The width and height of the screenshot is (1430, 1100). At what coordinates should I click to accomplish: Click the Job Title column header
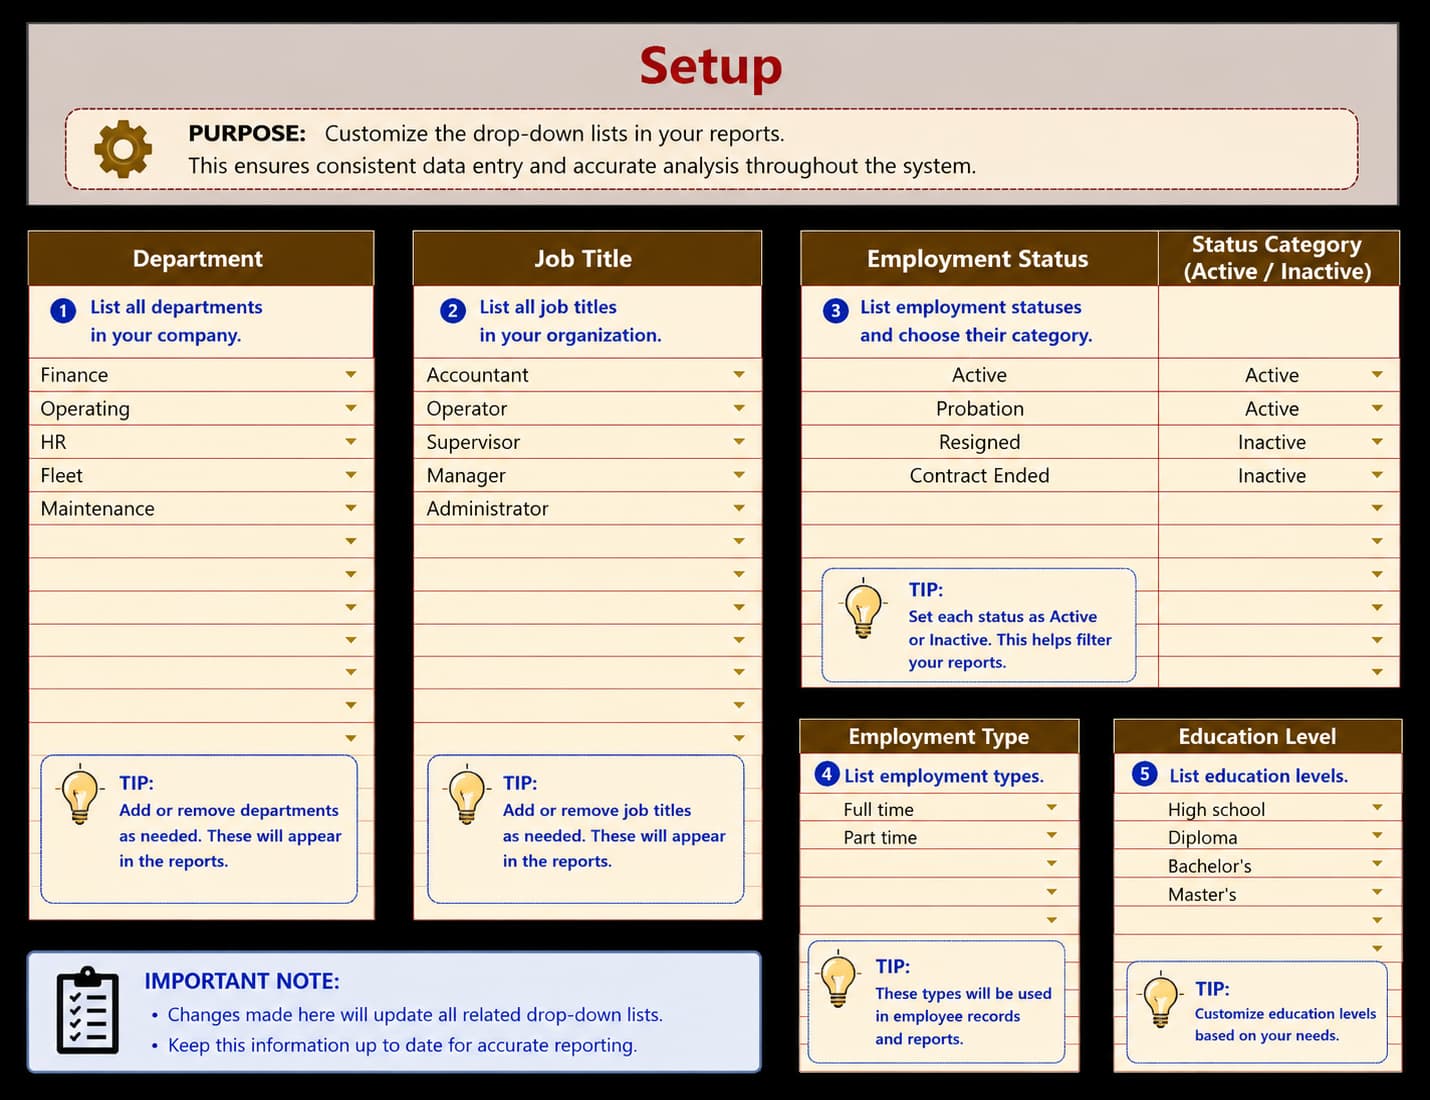click(587, 259)
